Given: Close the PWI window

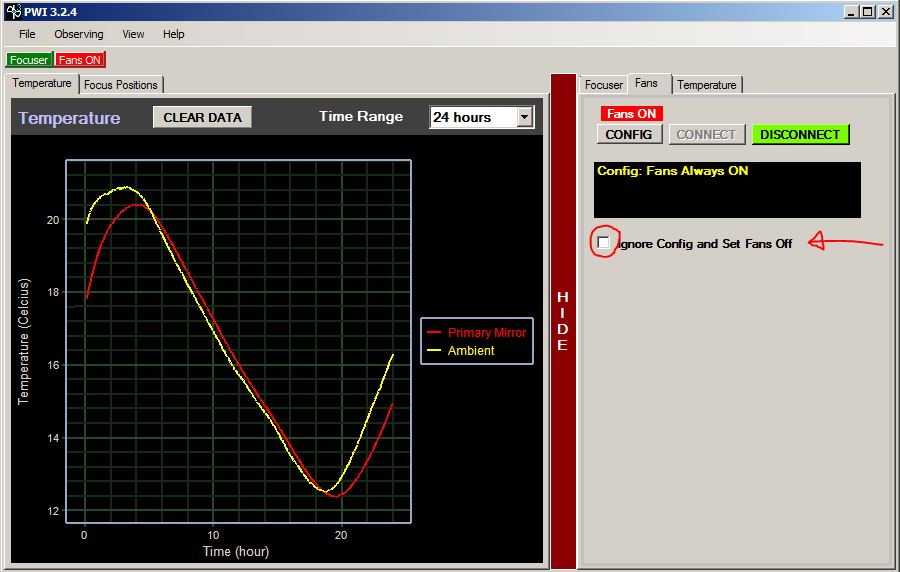Looking at the screenshot, I should [x=886, y=11].
